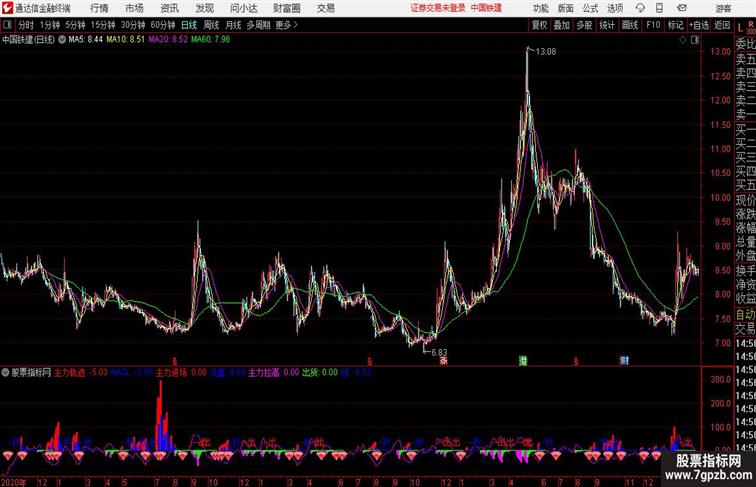Toggle the left sidebar panel icon
This screenshot has height=487, width=756.
point(7,24)
